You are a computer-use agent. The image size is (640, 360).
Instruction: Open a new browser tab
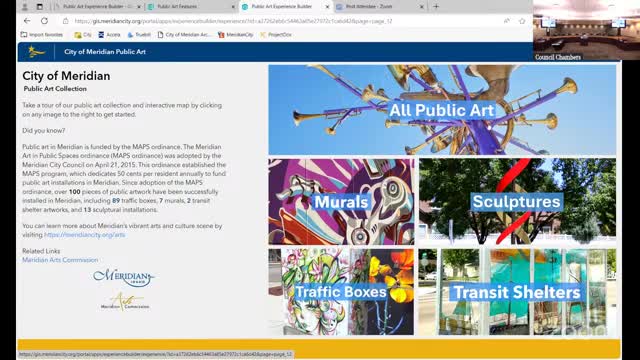[436, 7]
